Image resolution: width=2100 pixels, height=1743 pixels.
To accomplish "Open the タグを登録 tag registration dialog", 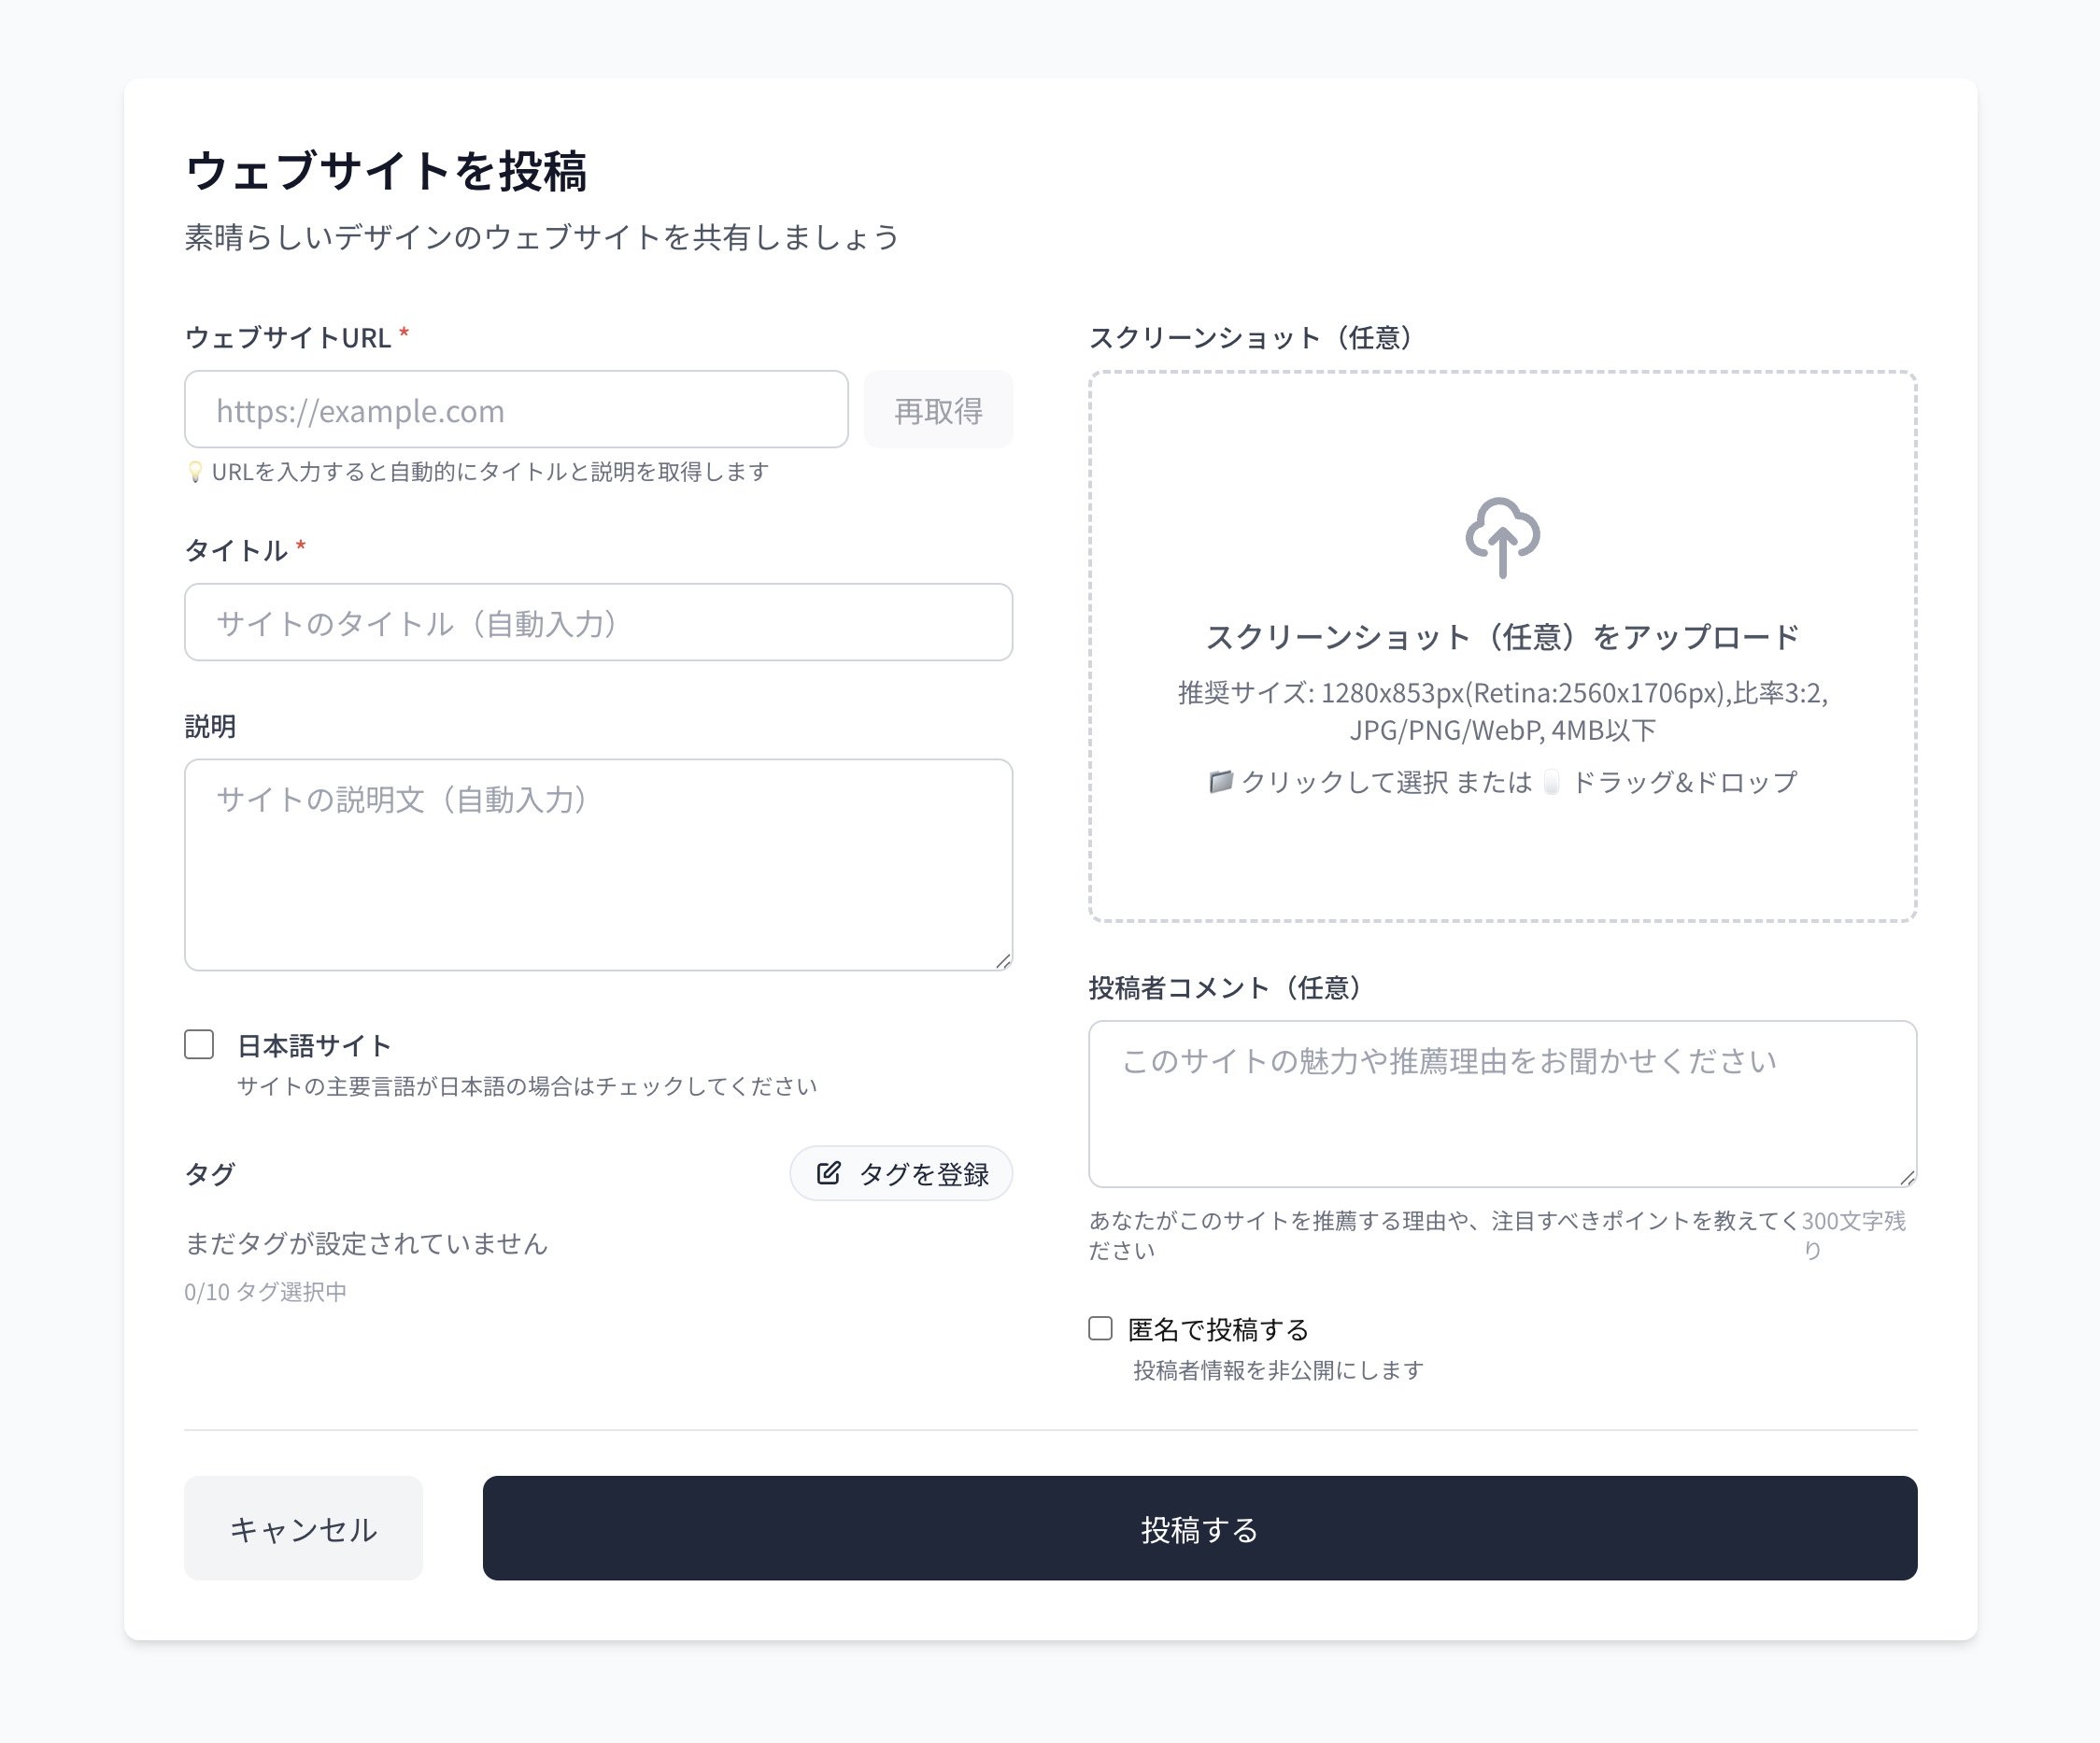I will pyautogui.click(x=901, y=1173).
